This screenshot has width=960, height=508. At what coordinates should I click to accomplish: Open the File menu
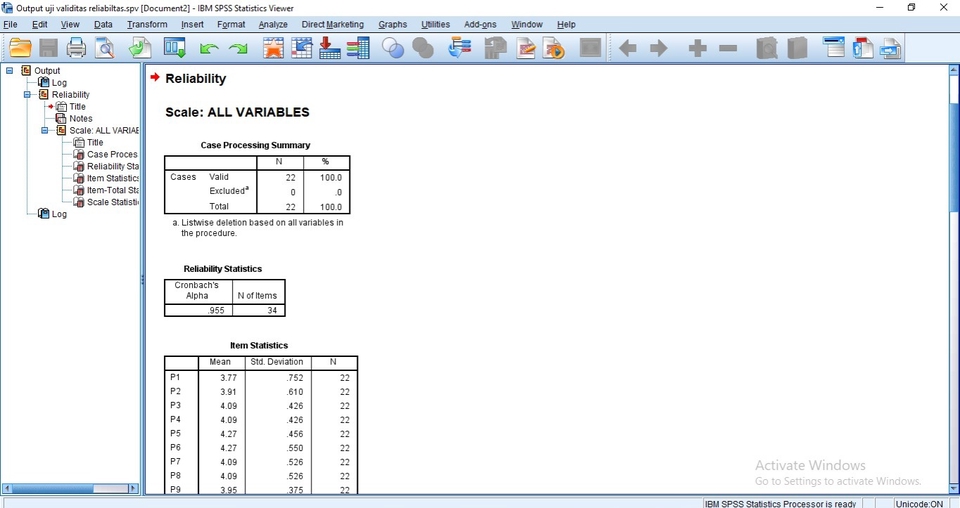coord(10,24)
